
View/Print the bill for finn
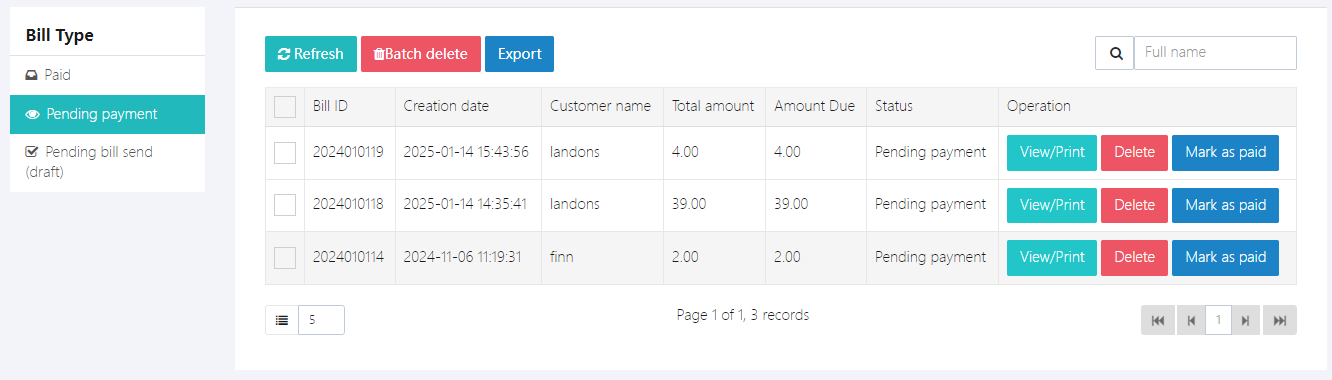1052,257
